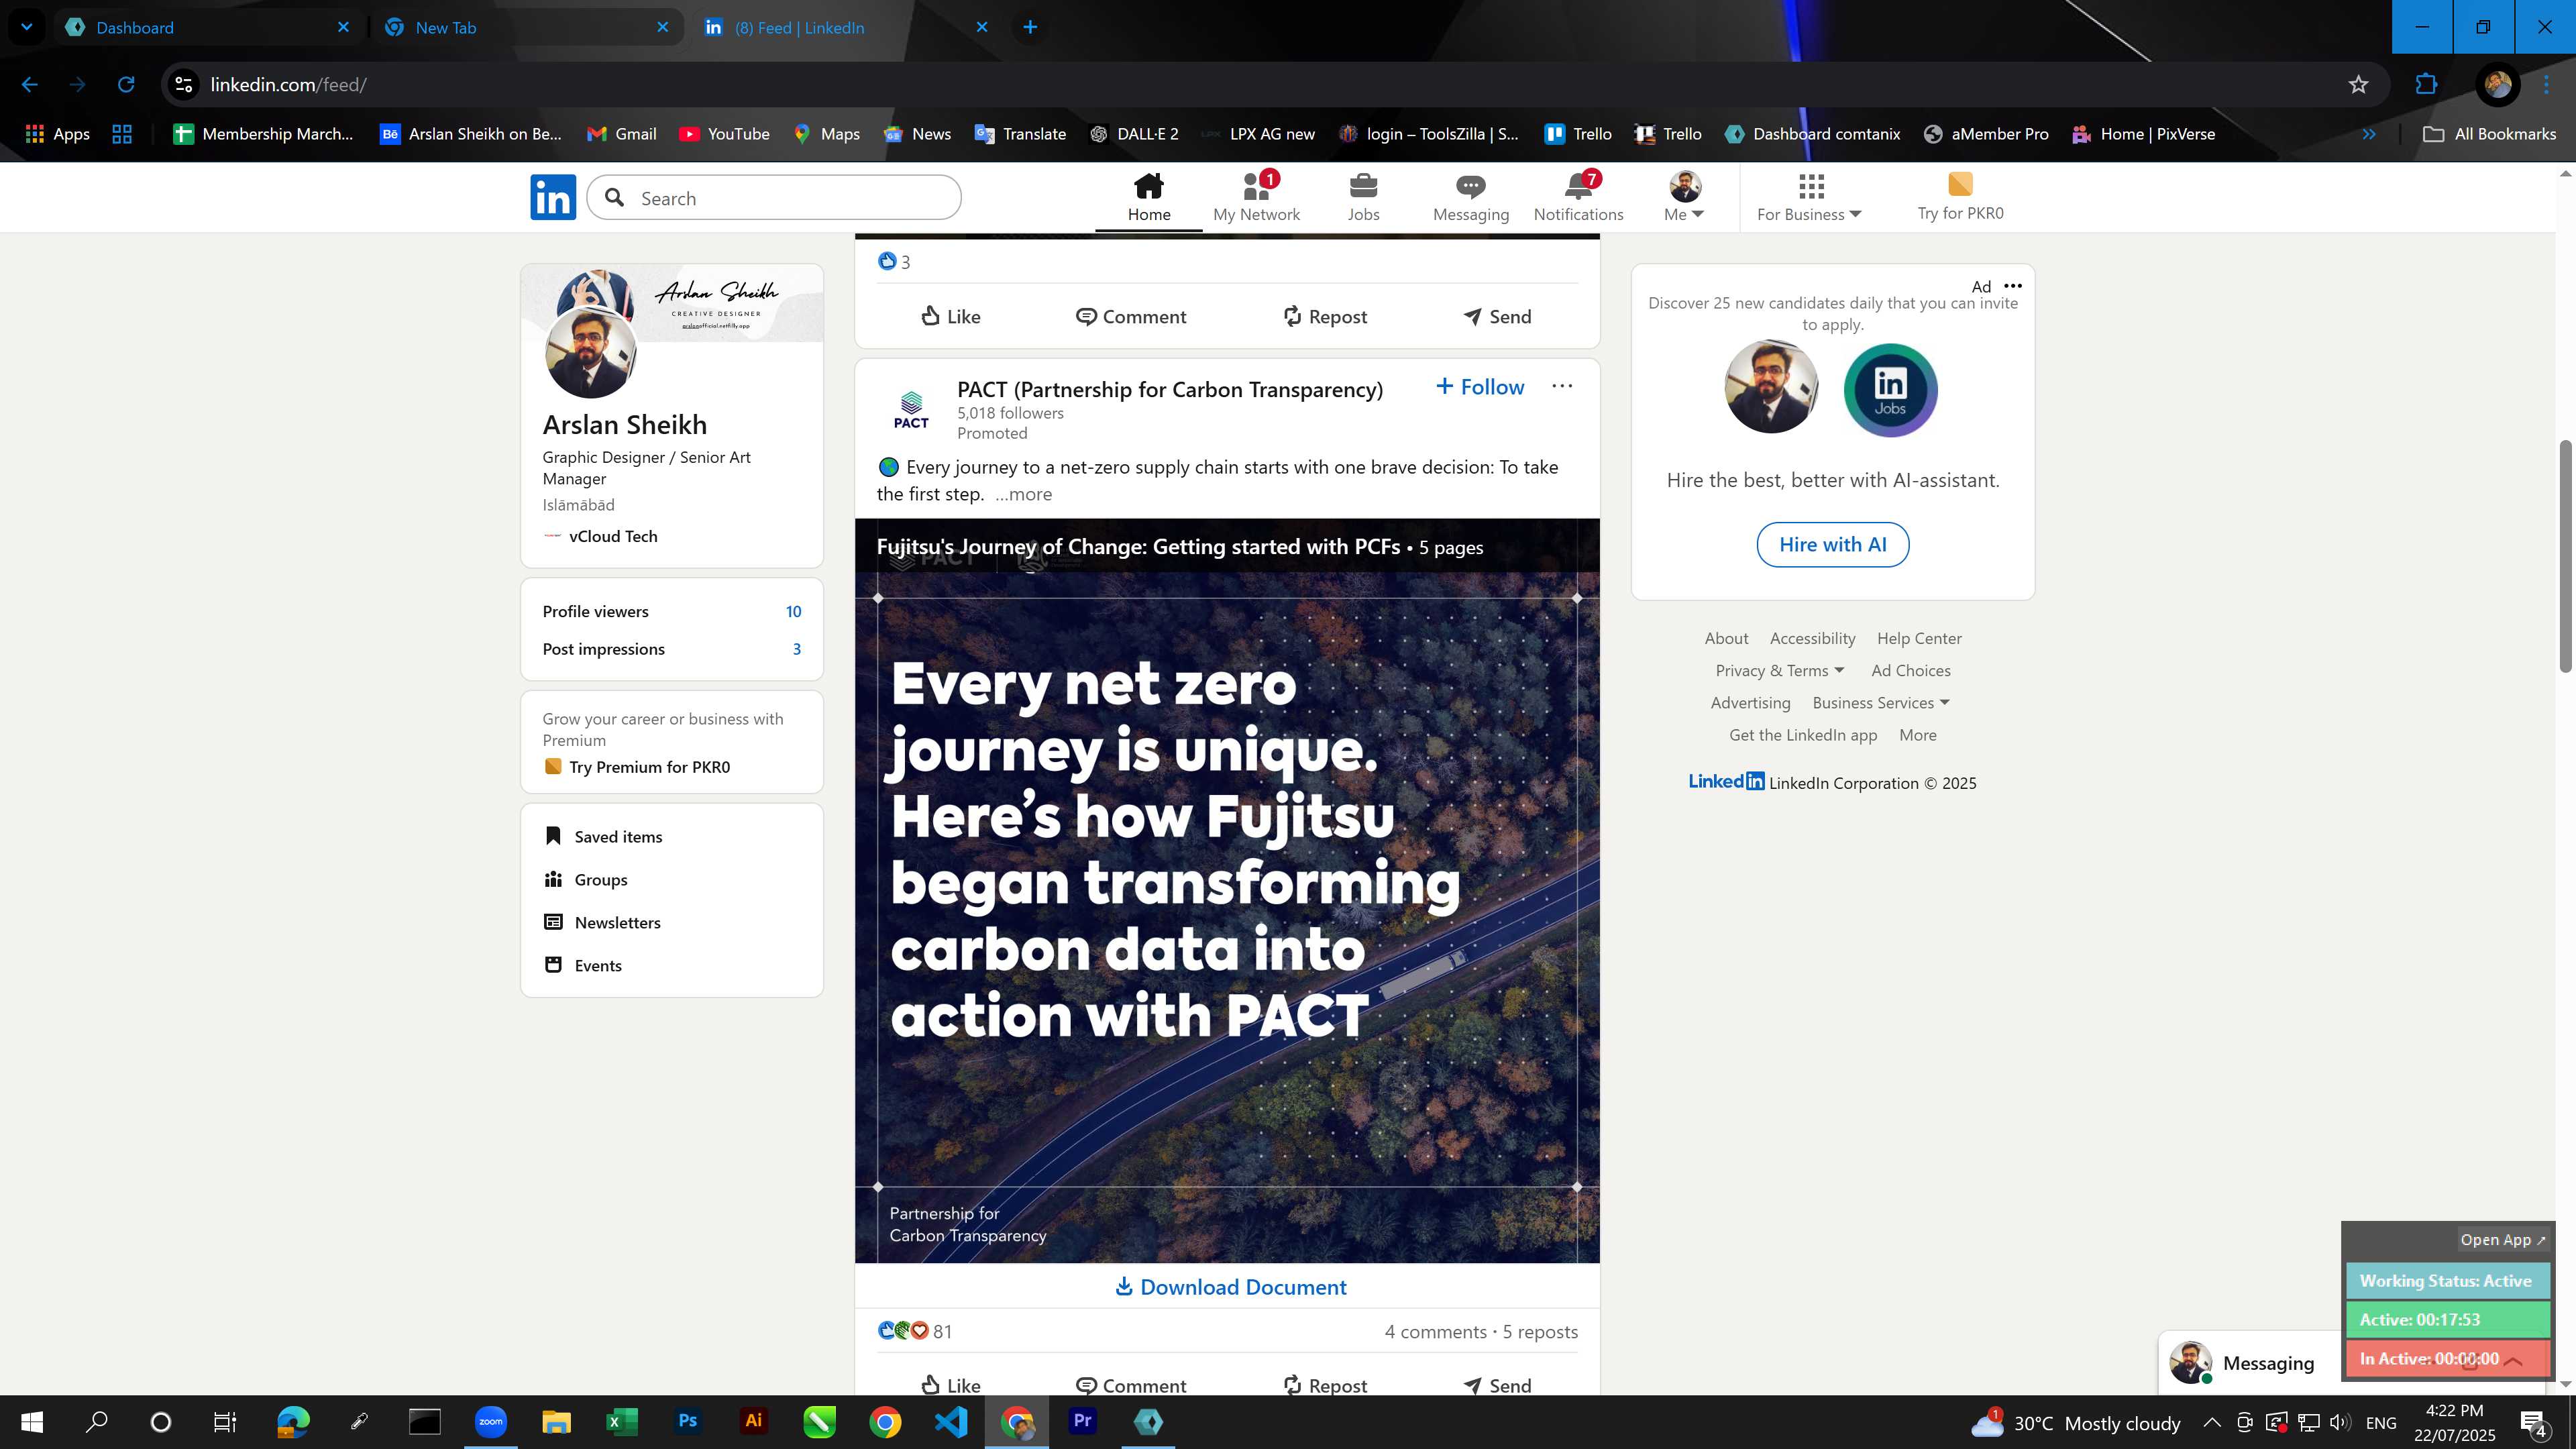Open 5 reposts on PACT post
2576x1449 pixels.
(1540, 1332)
